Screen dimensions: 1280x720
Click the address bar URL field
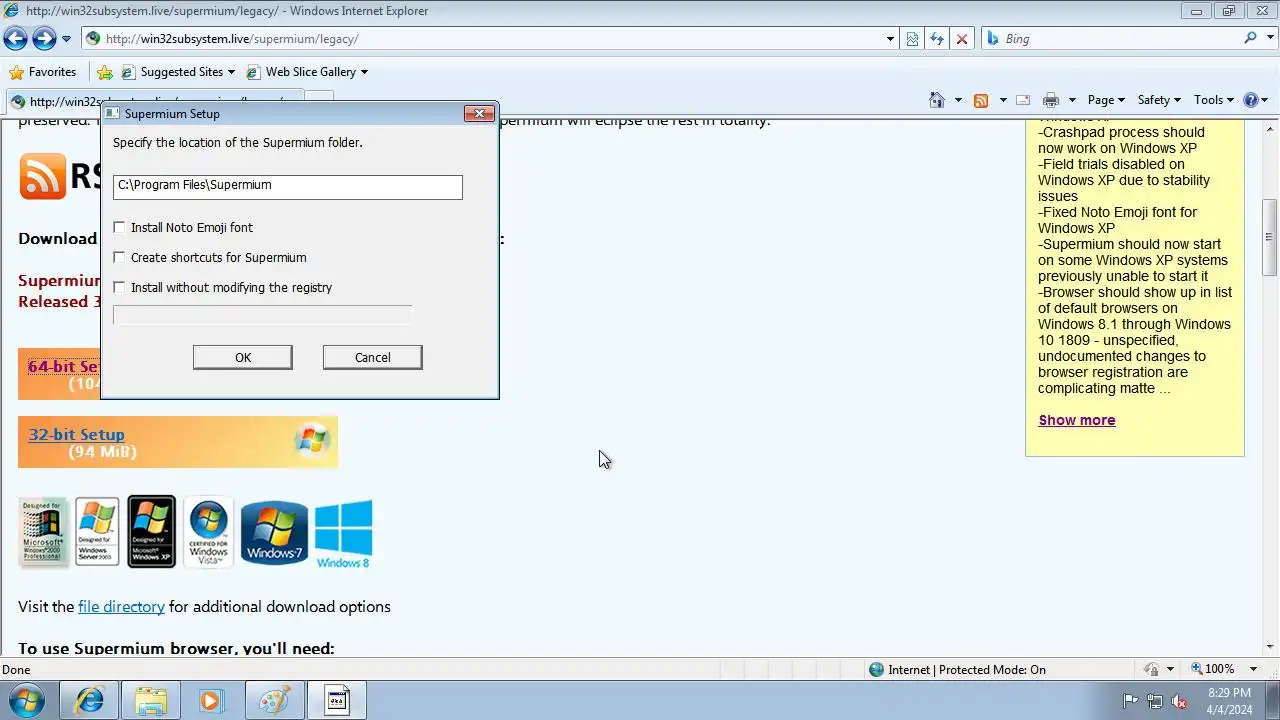[484, 39]
